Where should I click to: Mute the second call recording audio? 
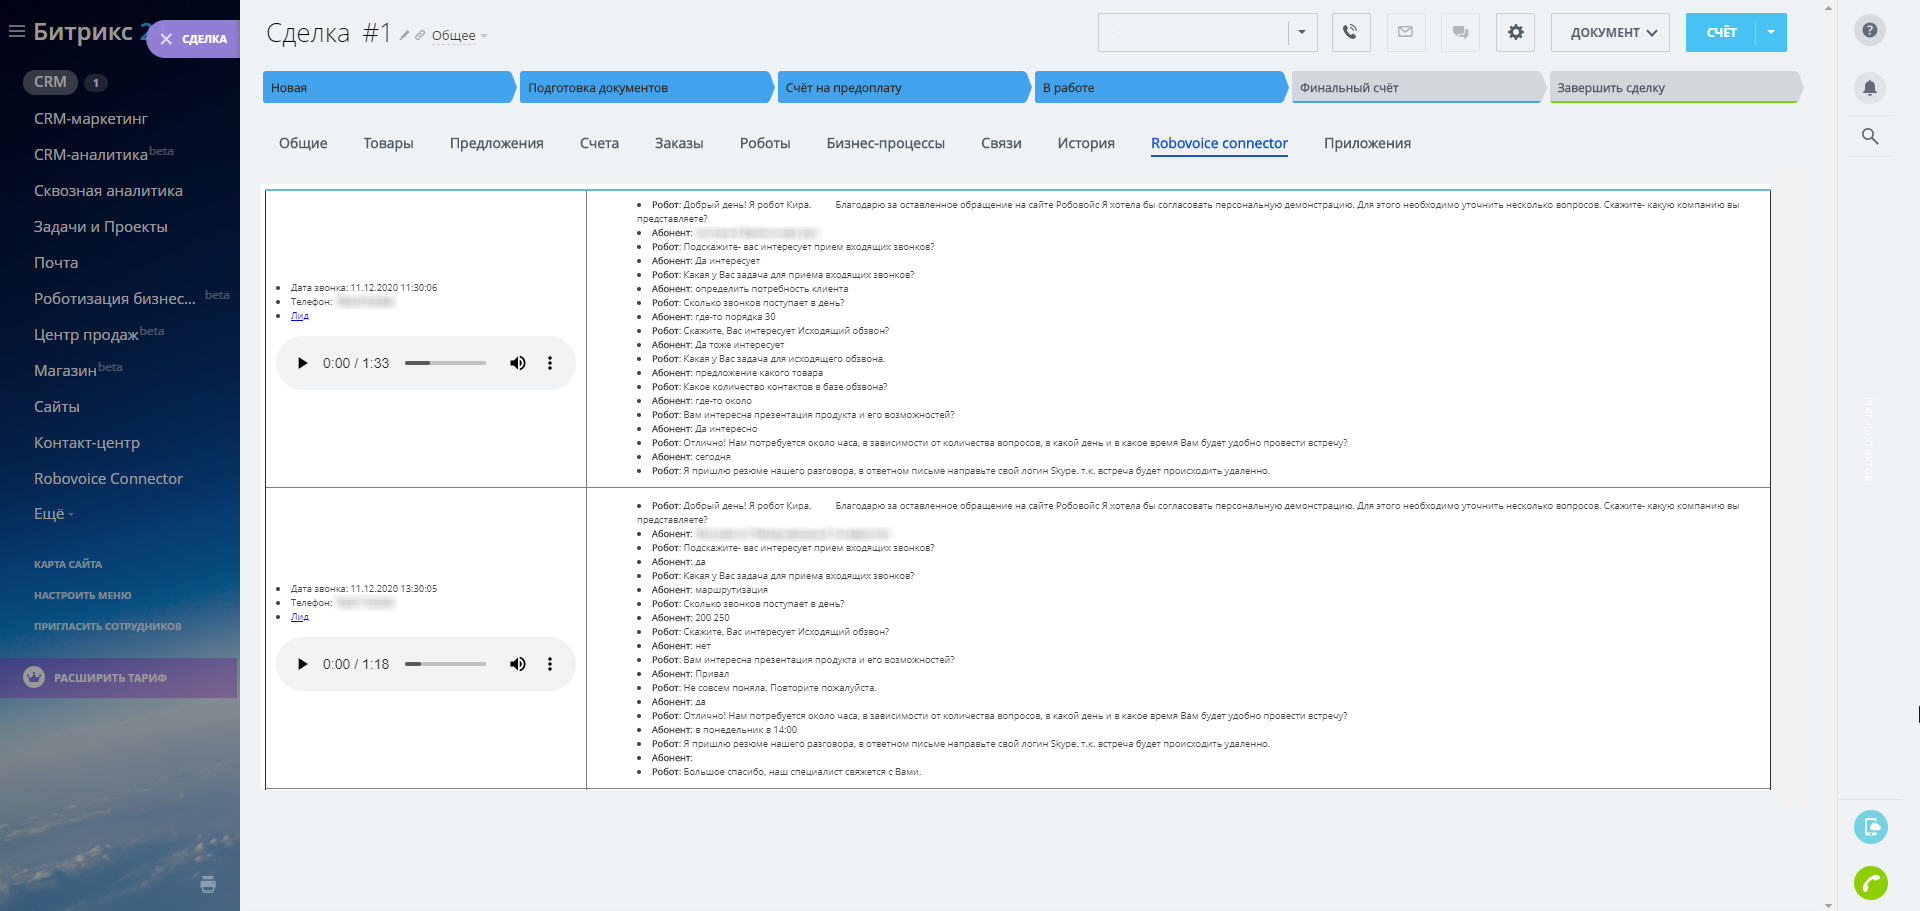point(517,664)
